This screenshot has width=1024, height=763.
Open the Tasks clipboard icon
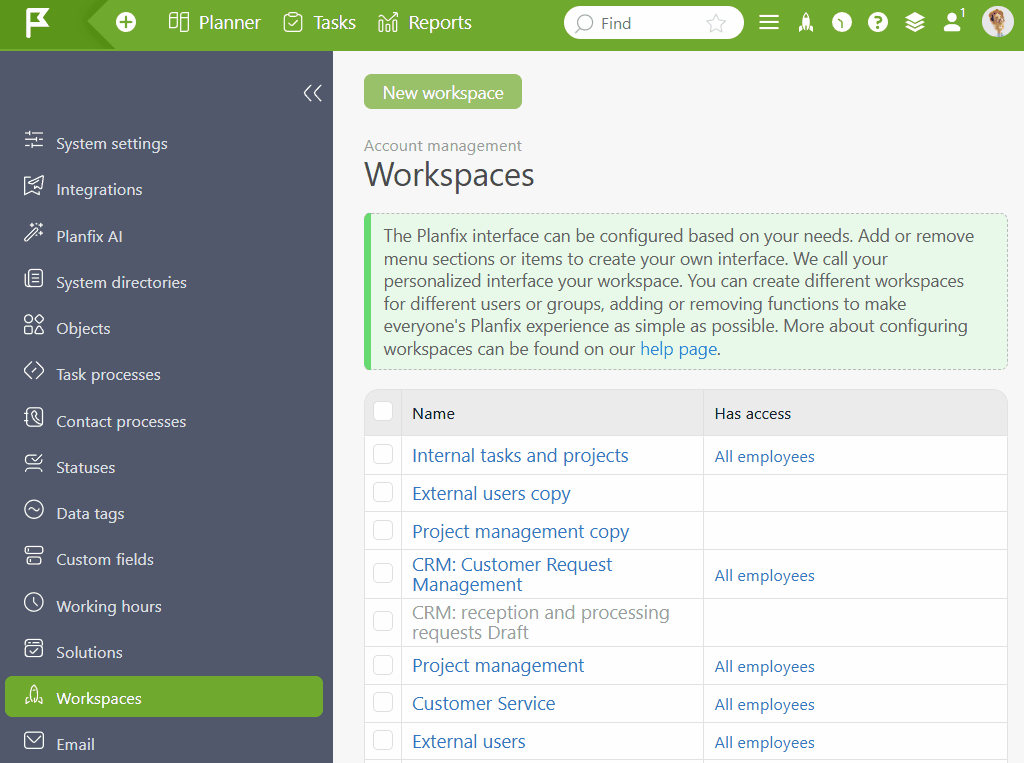coord(293,22)
